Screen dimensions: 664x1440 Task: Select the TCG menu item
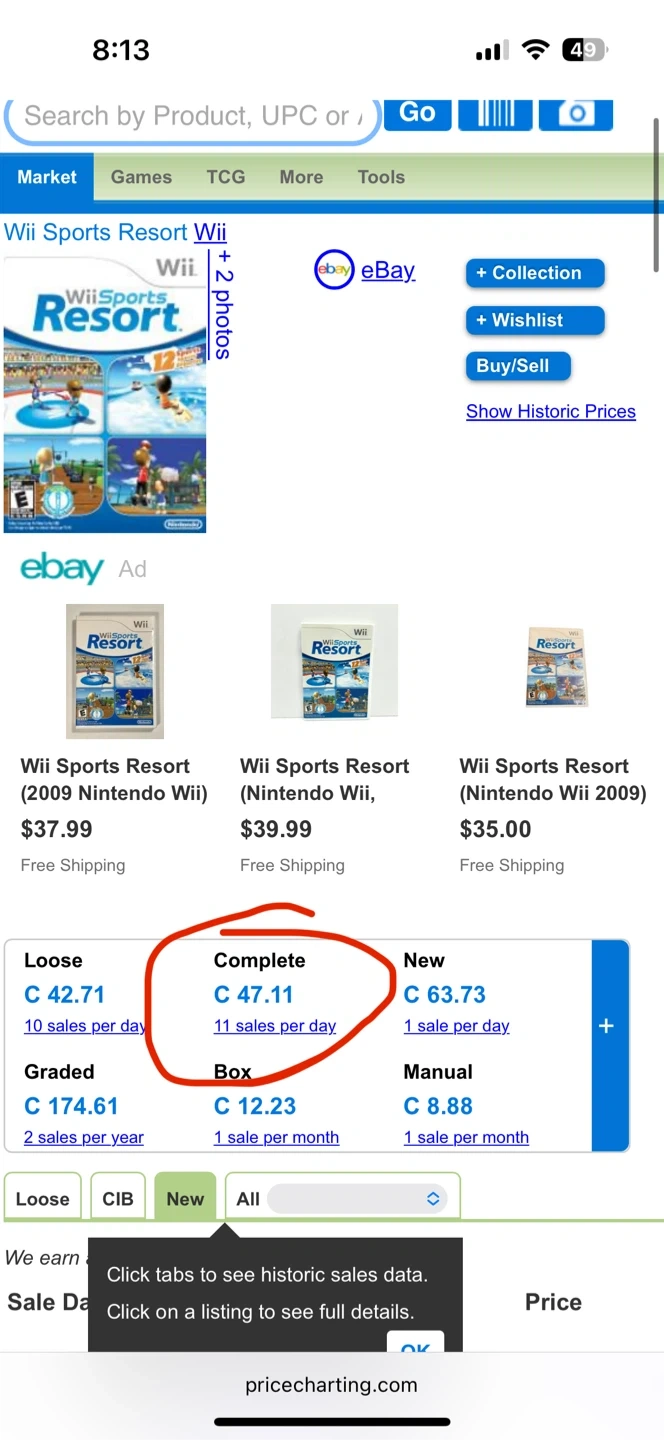coord(225,177)
